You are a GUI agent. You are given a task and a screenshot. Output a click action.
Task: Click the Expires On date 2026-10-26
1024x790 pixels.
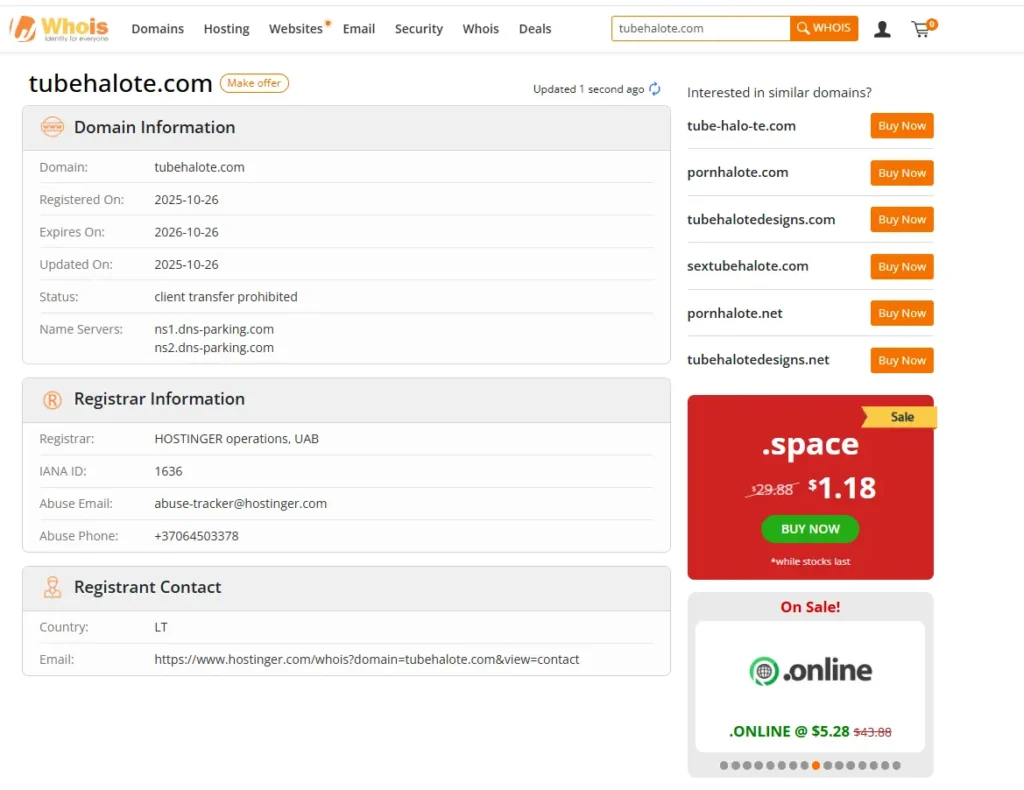point(186,232)
